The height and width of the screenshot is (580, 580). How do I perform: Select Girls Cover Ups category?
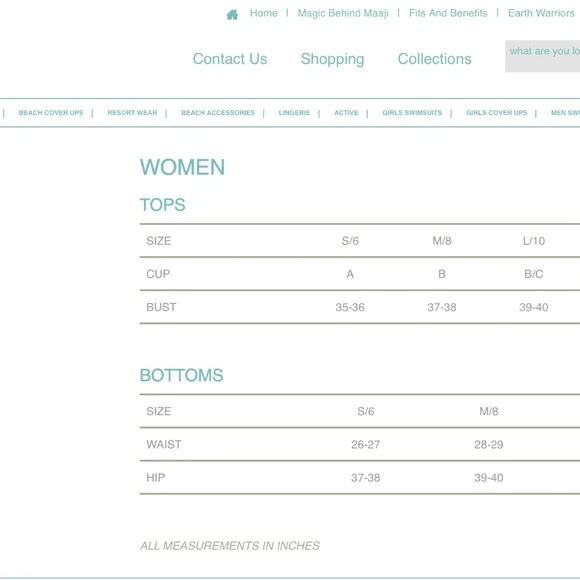(496, 113)
